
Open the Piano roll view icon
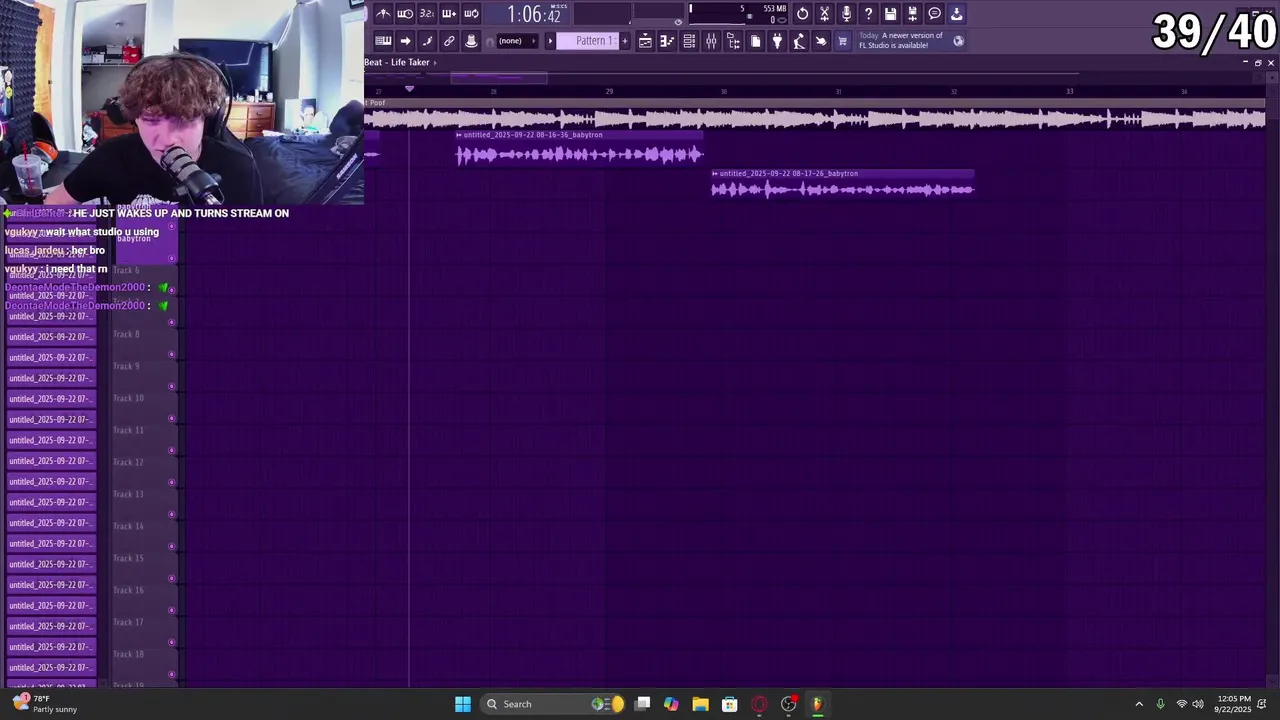[x=667, y=41]
